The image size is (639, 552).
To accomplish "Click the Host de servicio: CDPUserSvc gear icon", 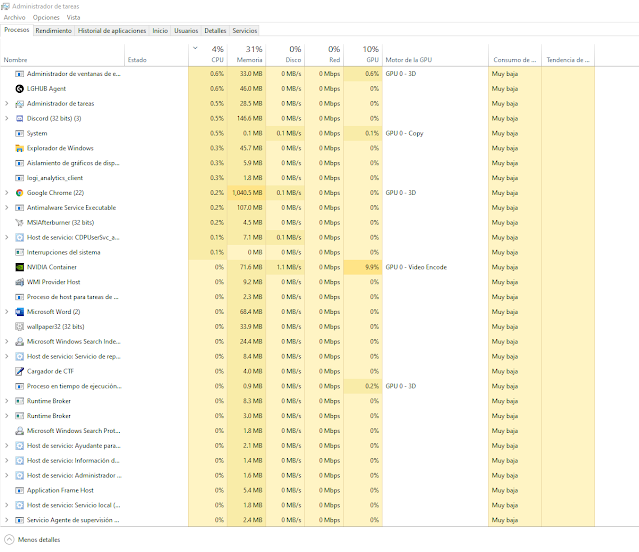I will pyautogui.click(x=19, y=238).
